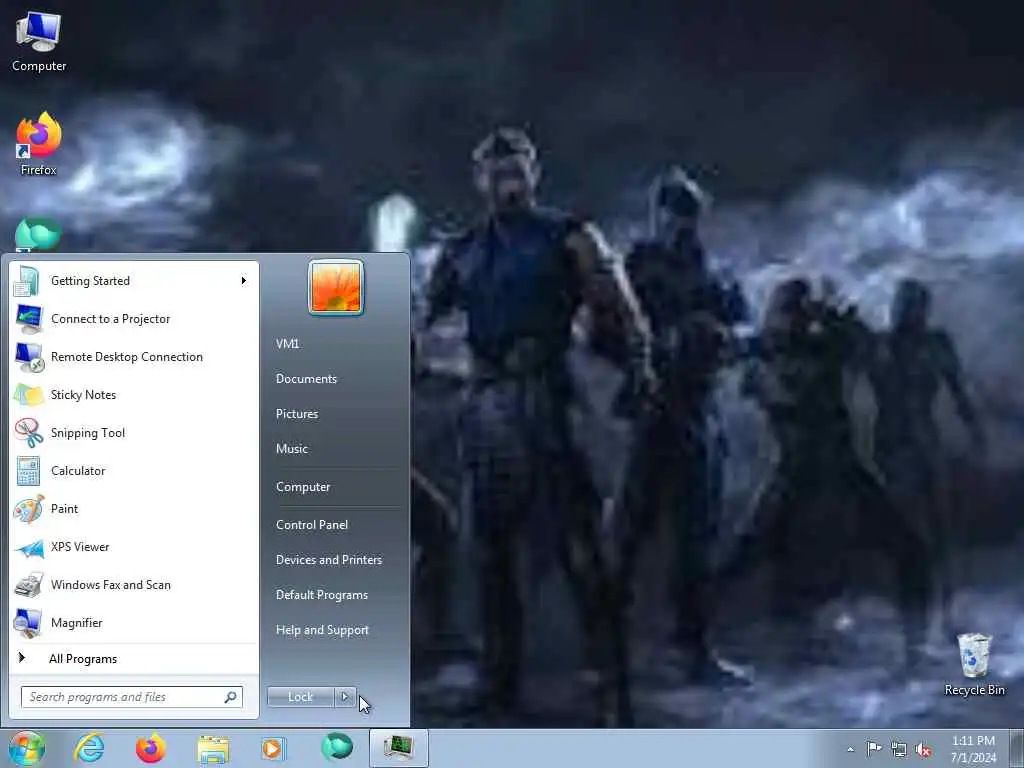The width and height of the screenshot is (1024, 768).
Task: Select the Firefox desktop shortcut
Action: (x=39, y=144)
